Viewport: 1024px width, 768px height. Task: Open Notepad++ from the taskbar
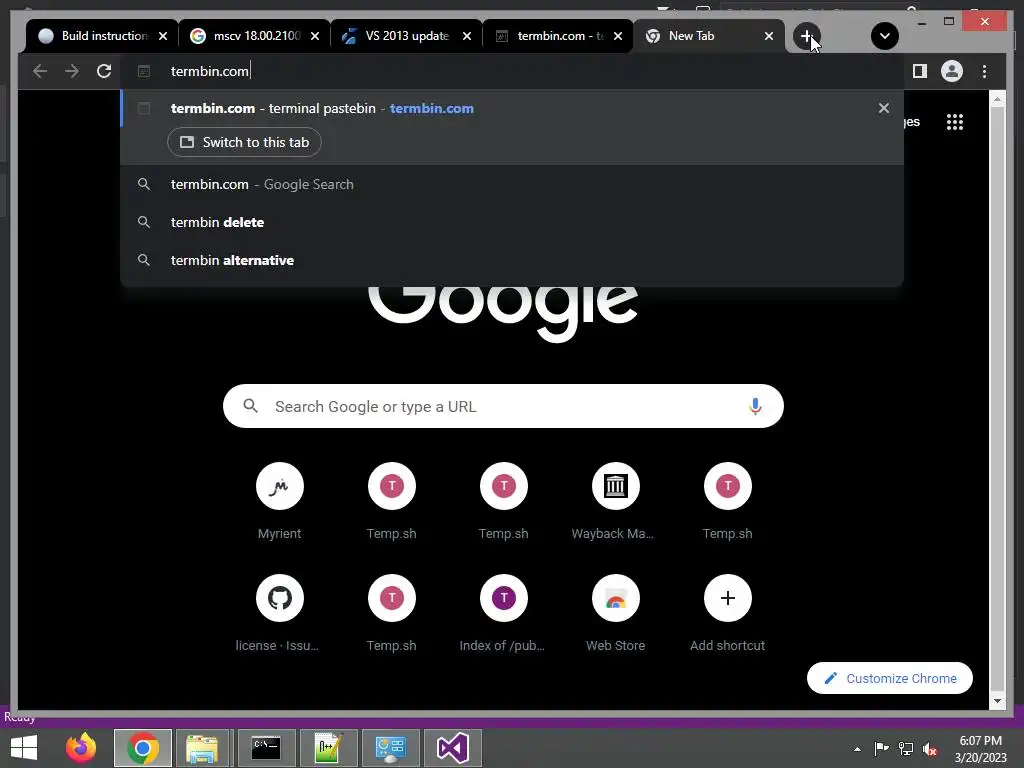coord(328,748)
